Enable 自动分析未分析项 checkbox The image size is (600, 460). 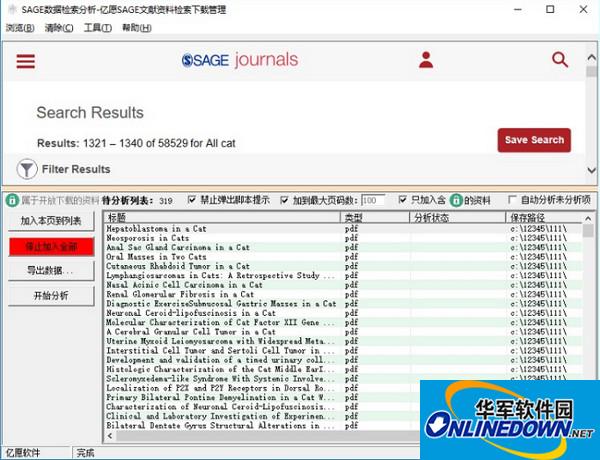[513, 200]
